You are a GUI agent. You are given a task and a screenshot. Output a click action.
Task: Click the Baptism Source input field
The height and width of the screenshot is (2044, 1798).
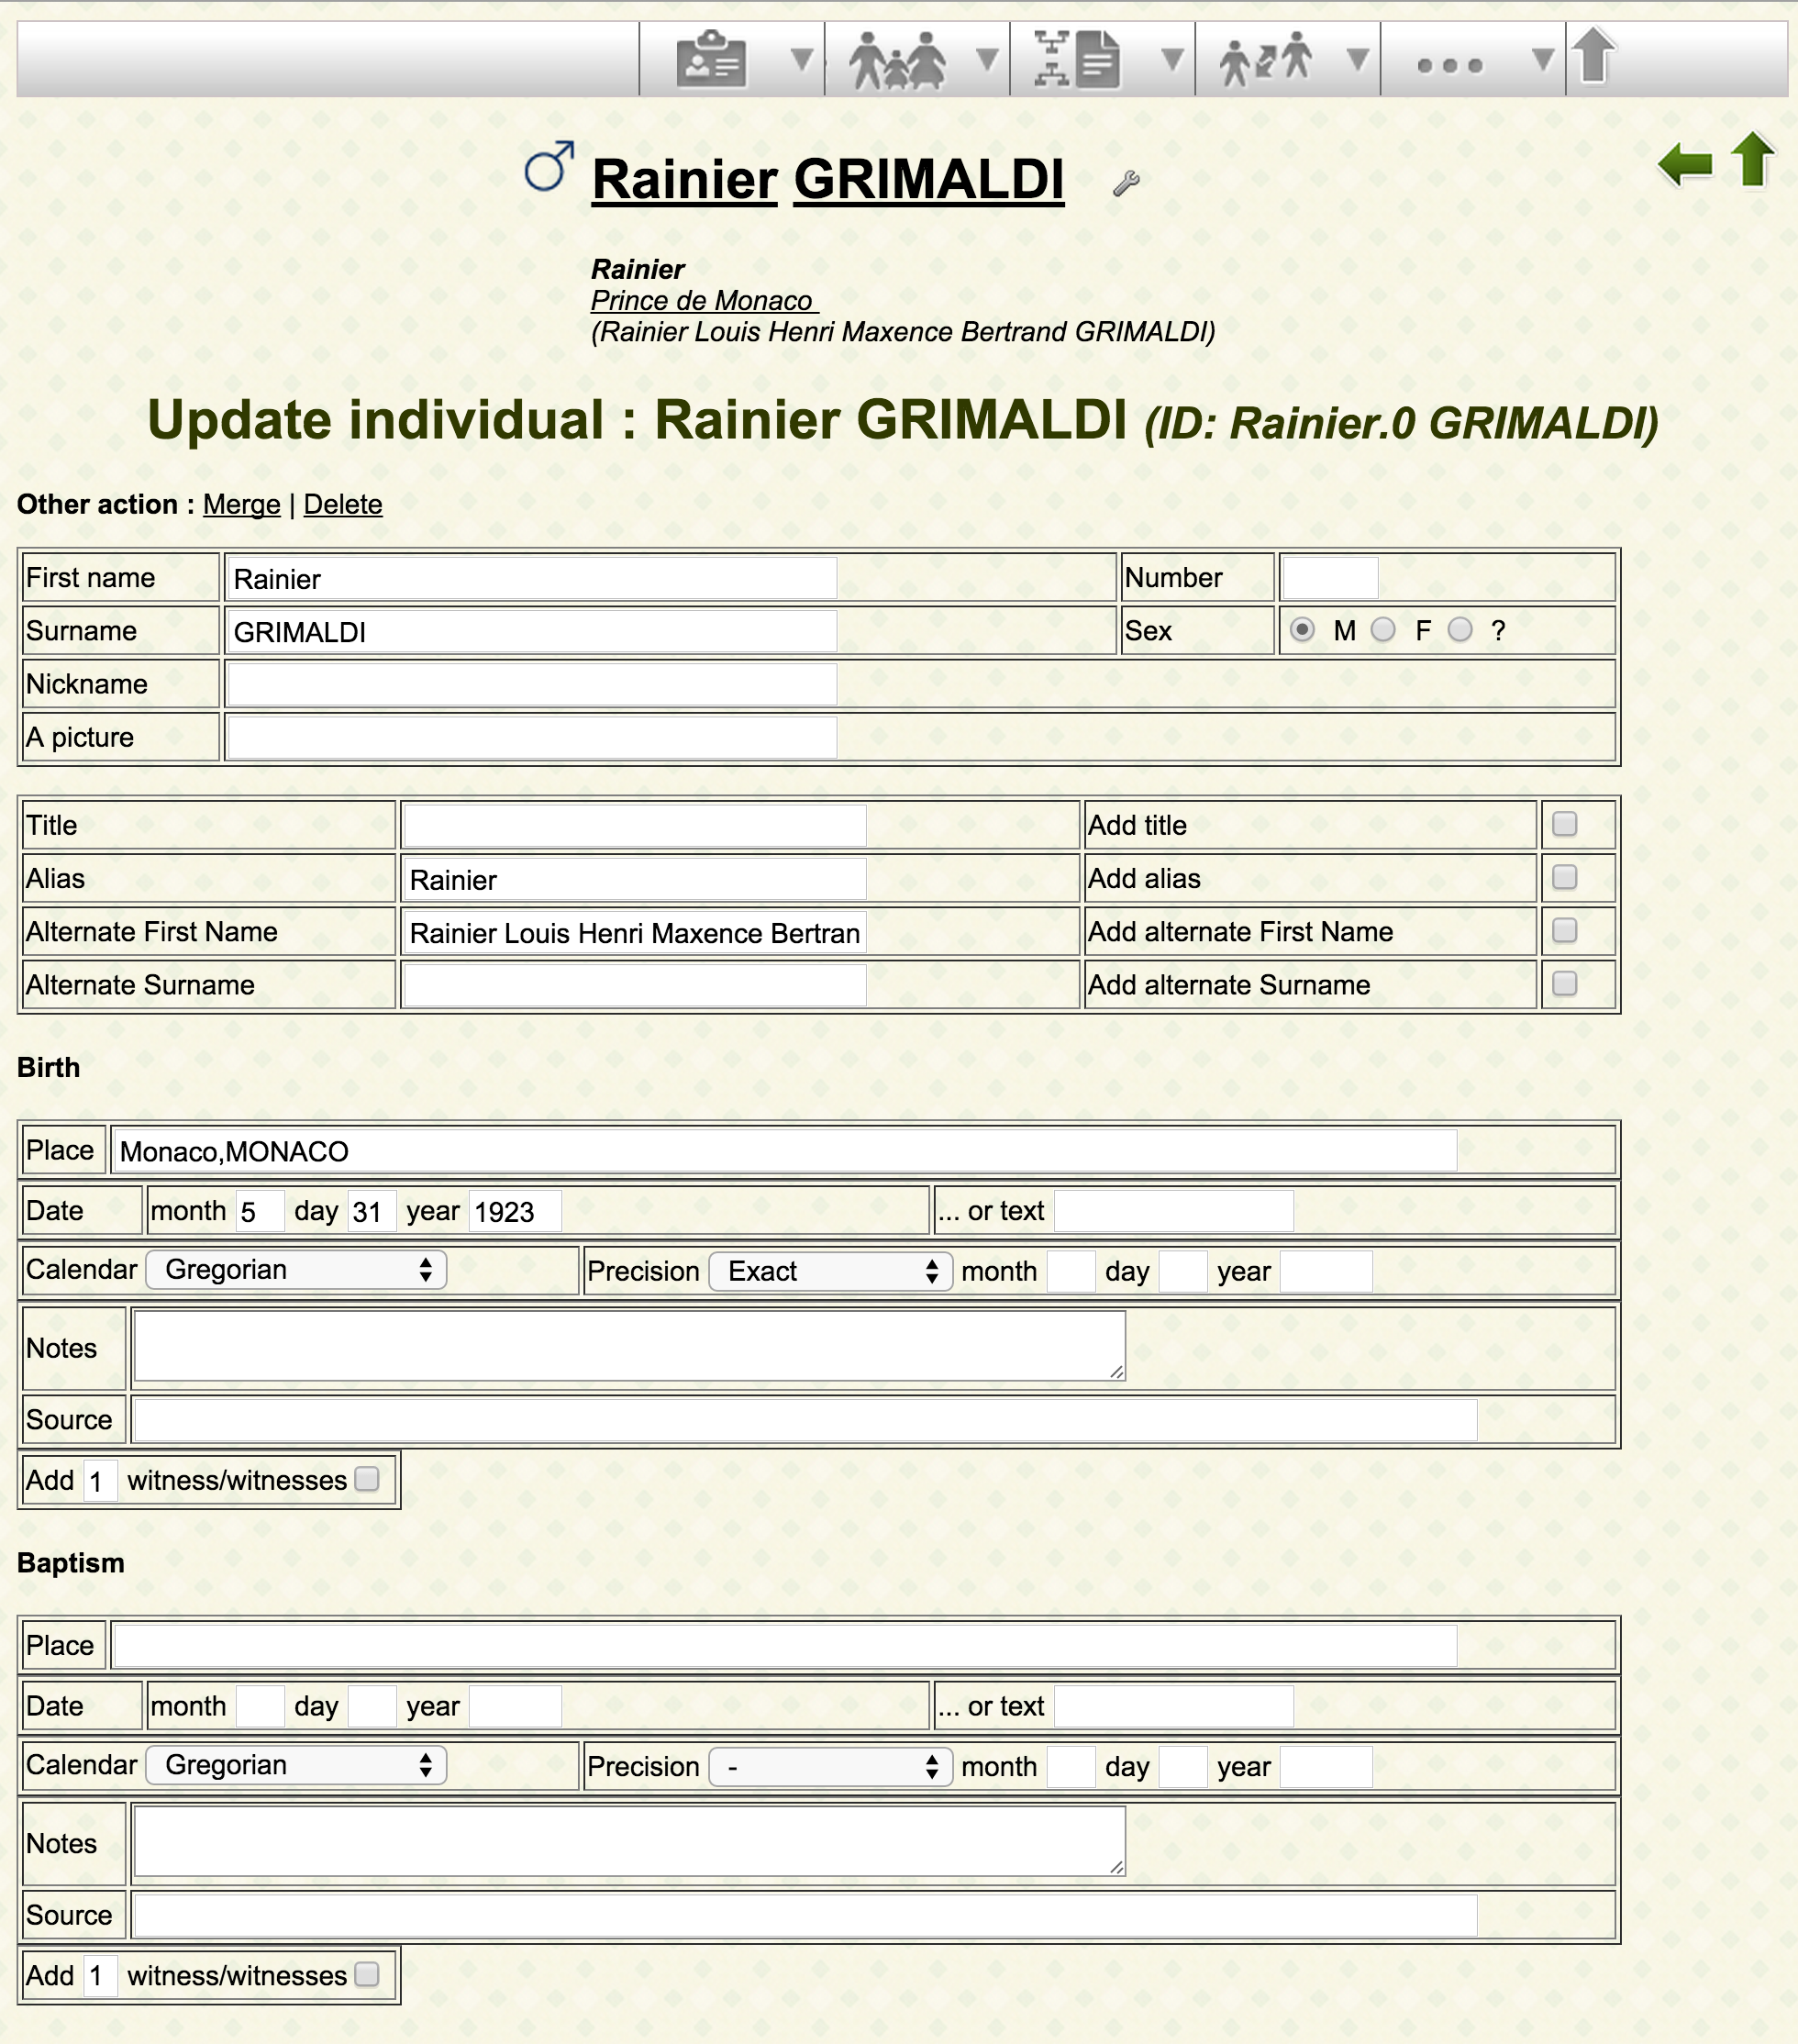(x=806, y=1915)
